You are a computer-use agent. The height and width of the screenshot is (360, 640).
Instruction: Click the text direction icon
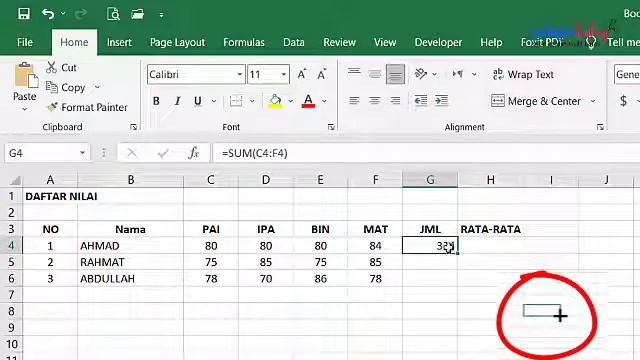[458, 74]
